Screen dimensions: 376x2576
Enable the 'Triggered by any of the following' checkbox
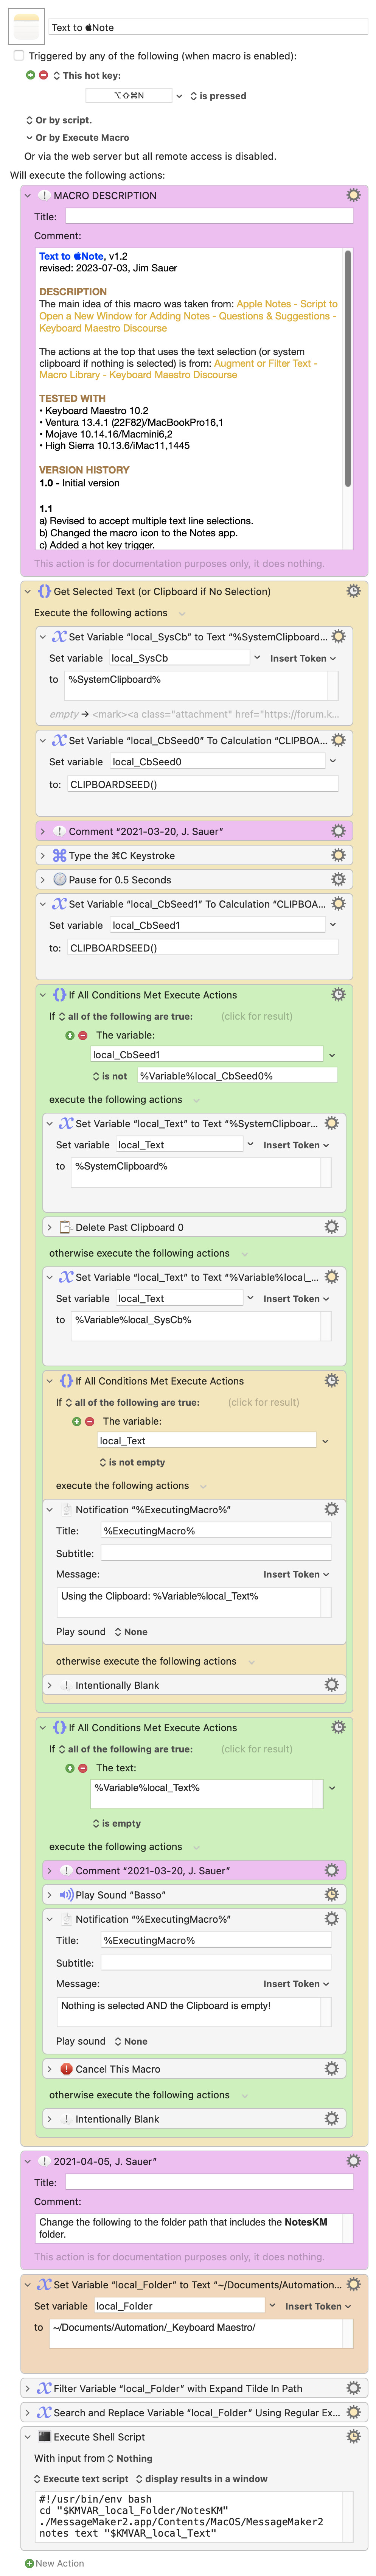point(18,56)
